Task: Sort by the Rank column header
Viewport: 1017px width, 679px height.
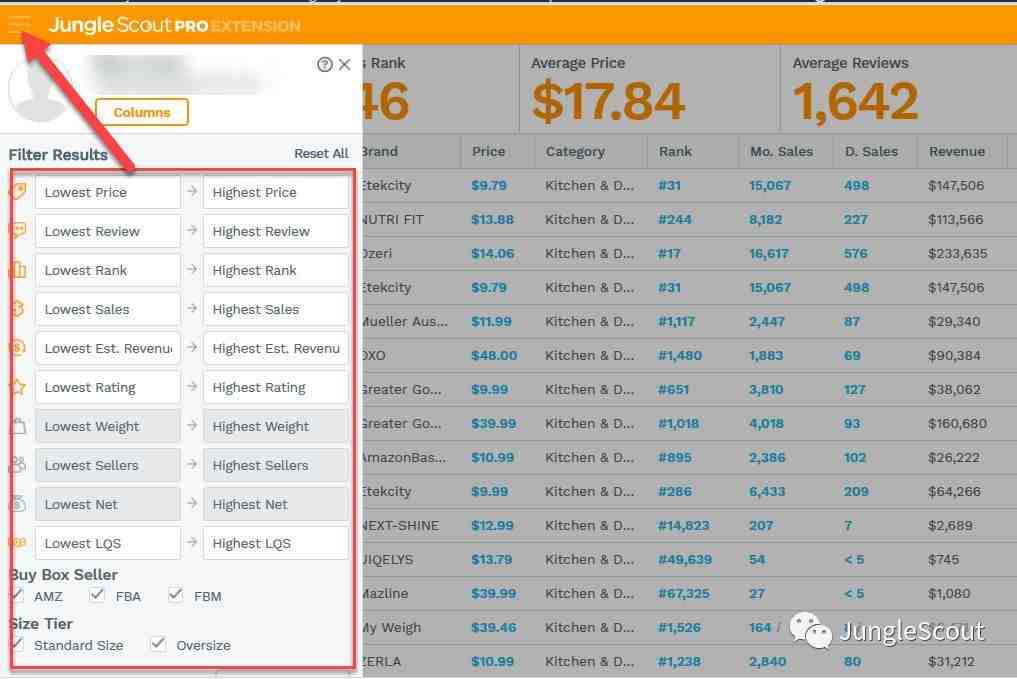Action: pyautogui.click(x=675, y=151)
